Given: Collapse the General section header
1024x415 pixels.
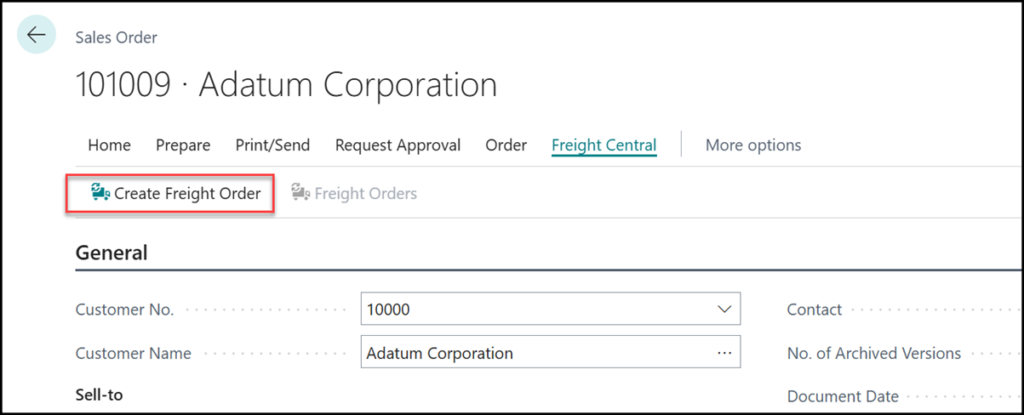Looking at the screenshot, I should (112, 253).
